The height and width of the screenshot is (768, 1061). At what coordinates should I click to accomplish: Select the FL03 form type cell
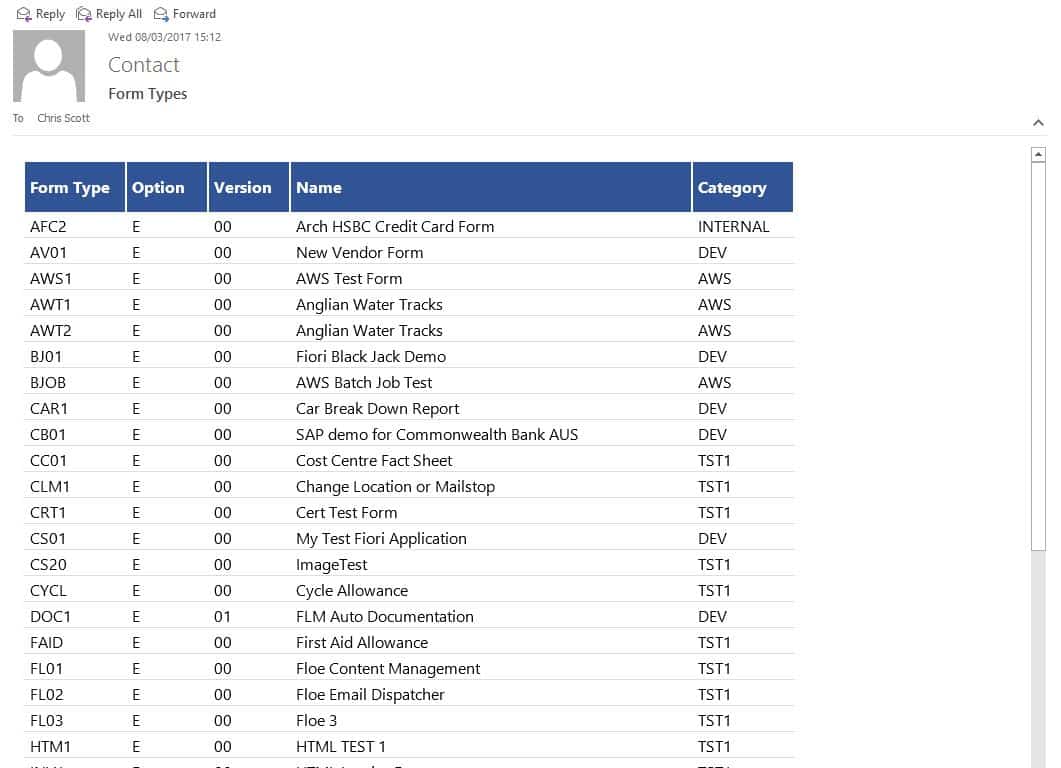47,721
